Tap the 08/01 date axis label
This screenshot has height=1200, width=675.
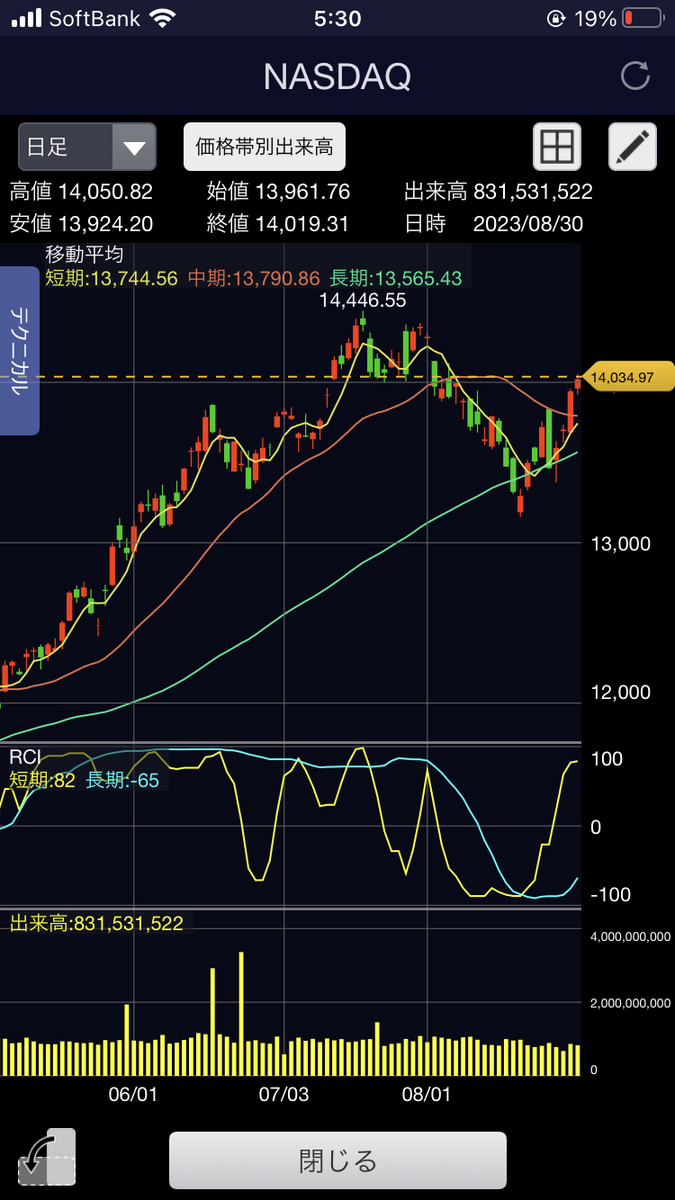tap(427, 1094)
